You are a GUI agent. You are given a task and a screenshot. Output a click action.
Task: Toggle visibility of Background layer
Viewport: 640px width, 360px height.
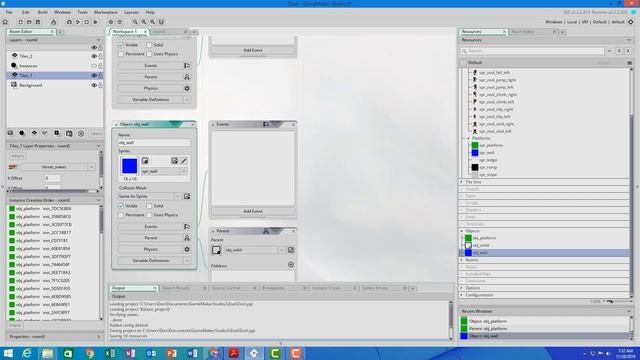[94, 85]
